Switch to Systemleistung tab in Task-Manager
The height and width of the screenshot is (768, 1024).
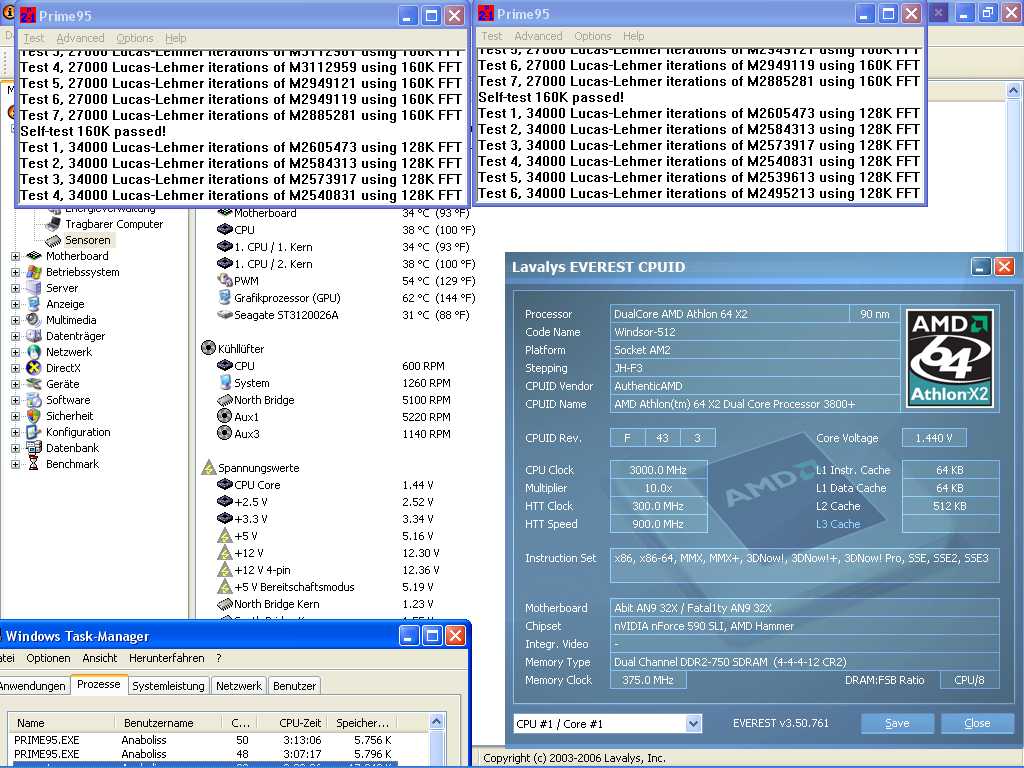click(x=168, y=686)
